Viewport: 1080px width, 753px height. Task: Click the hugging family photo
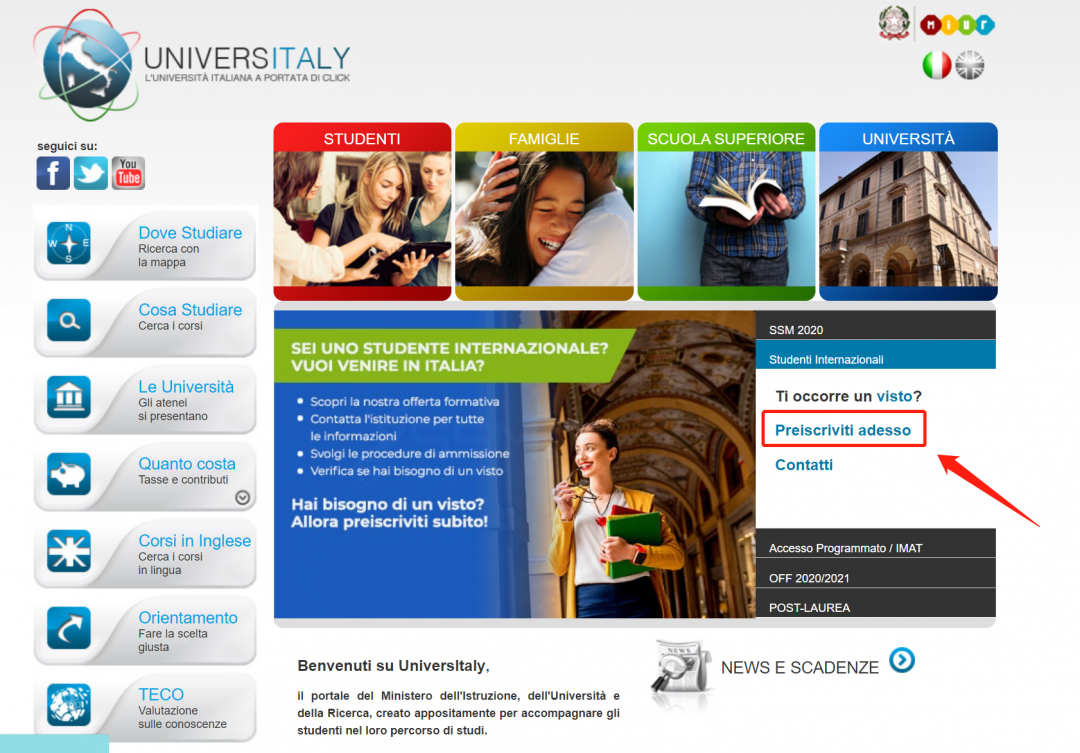(544, 219)
